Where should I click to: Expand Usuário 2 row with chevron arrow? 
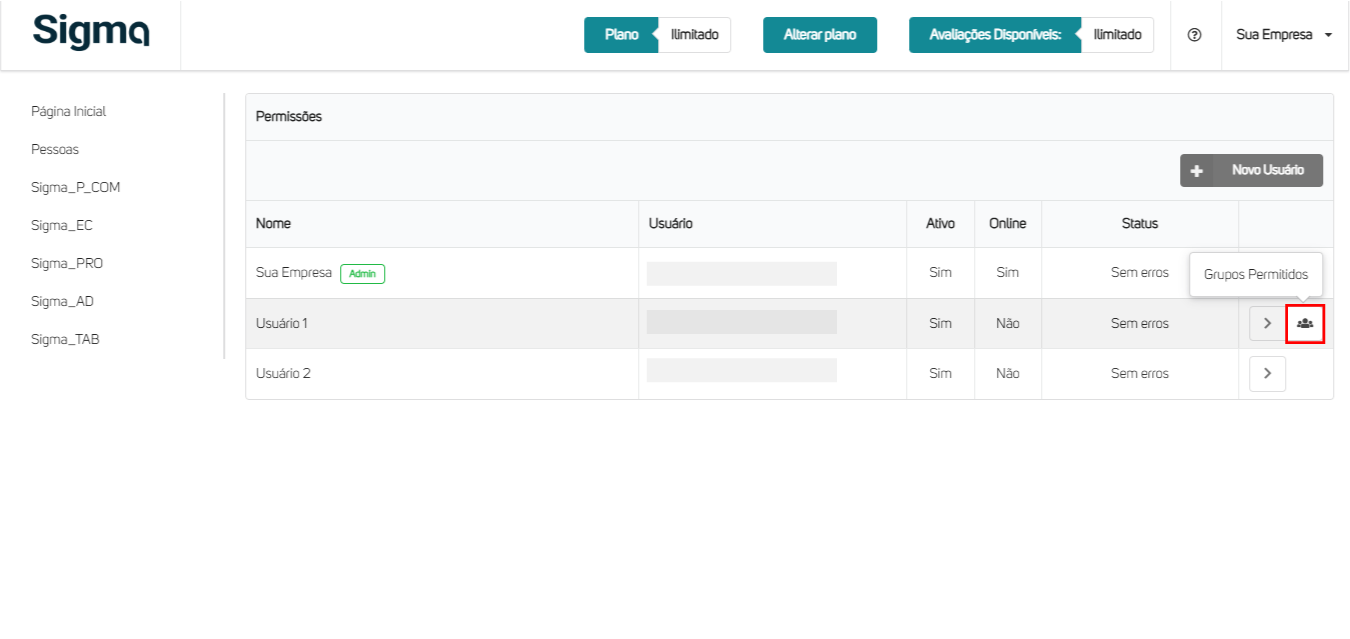point(1267,373)
